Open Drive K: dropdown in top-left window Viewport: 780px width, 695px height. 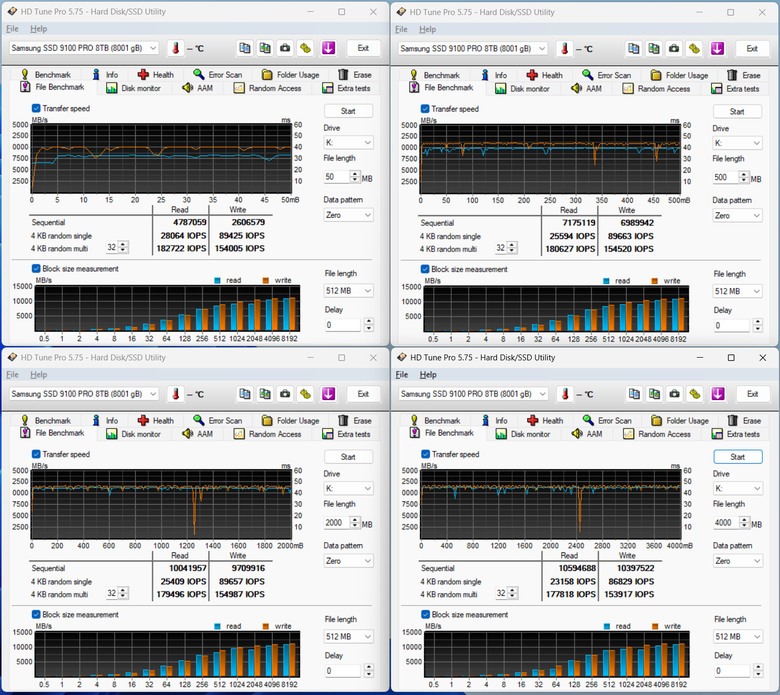(x=348, y=142)
